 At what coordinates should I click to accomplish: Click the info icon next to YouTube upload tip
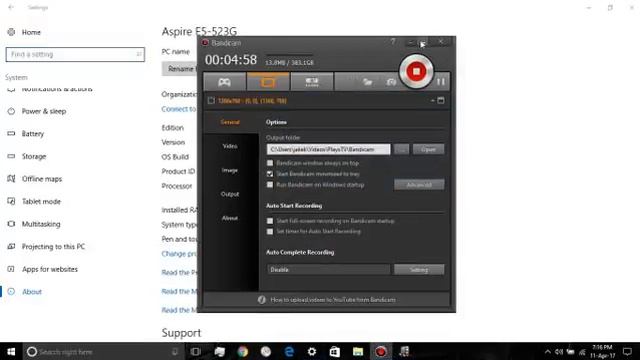click(262, 300)
